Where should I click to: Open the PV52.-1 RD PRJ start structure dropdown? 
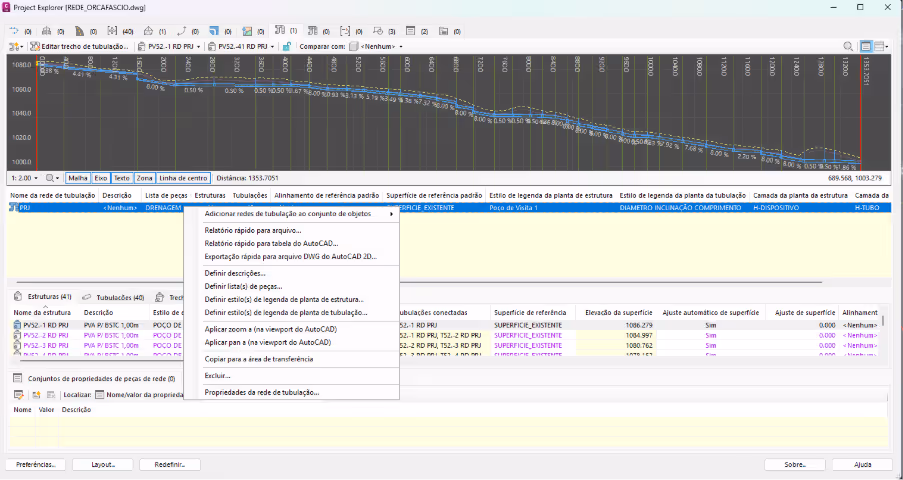tap(170, 47)
